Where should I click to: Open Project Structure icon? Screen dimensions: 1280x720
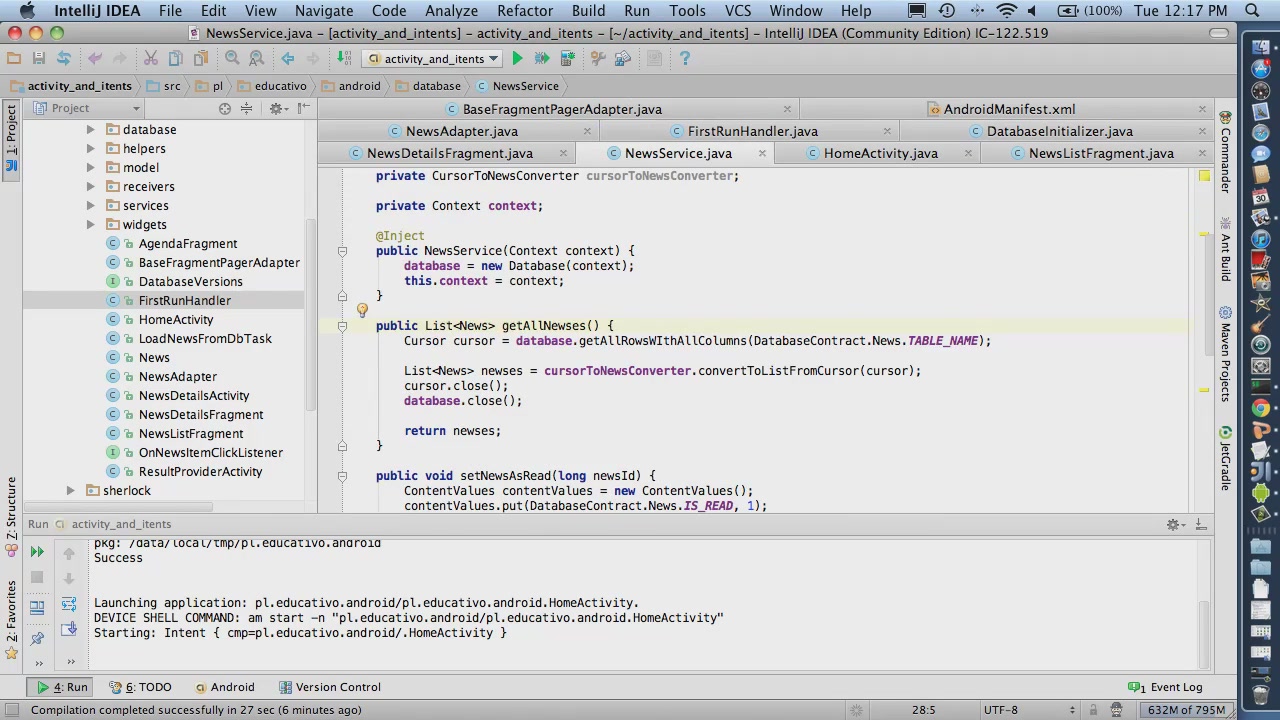click(622, 59)
